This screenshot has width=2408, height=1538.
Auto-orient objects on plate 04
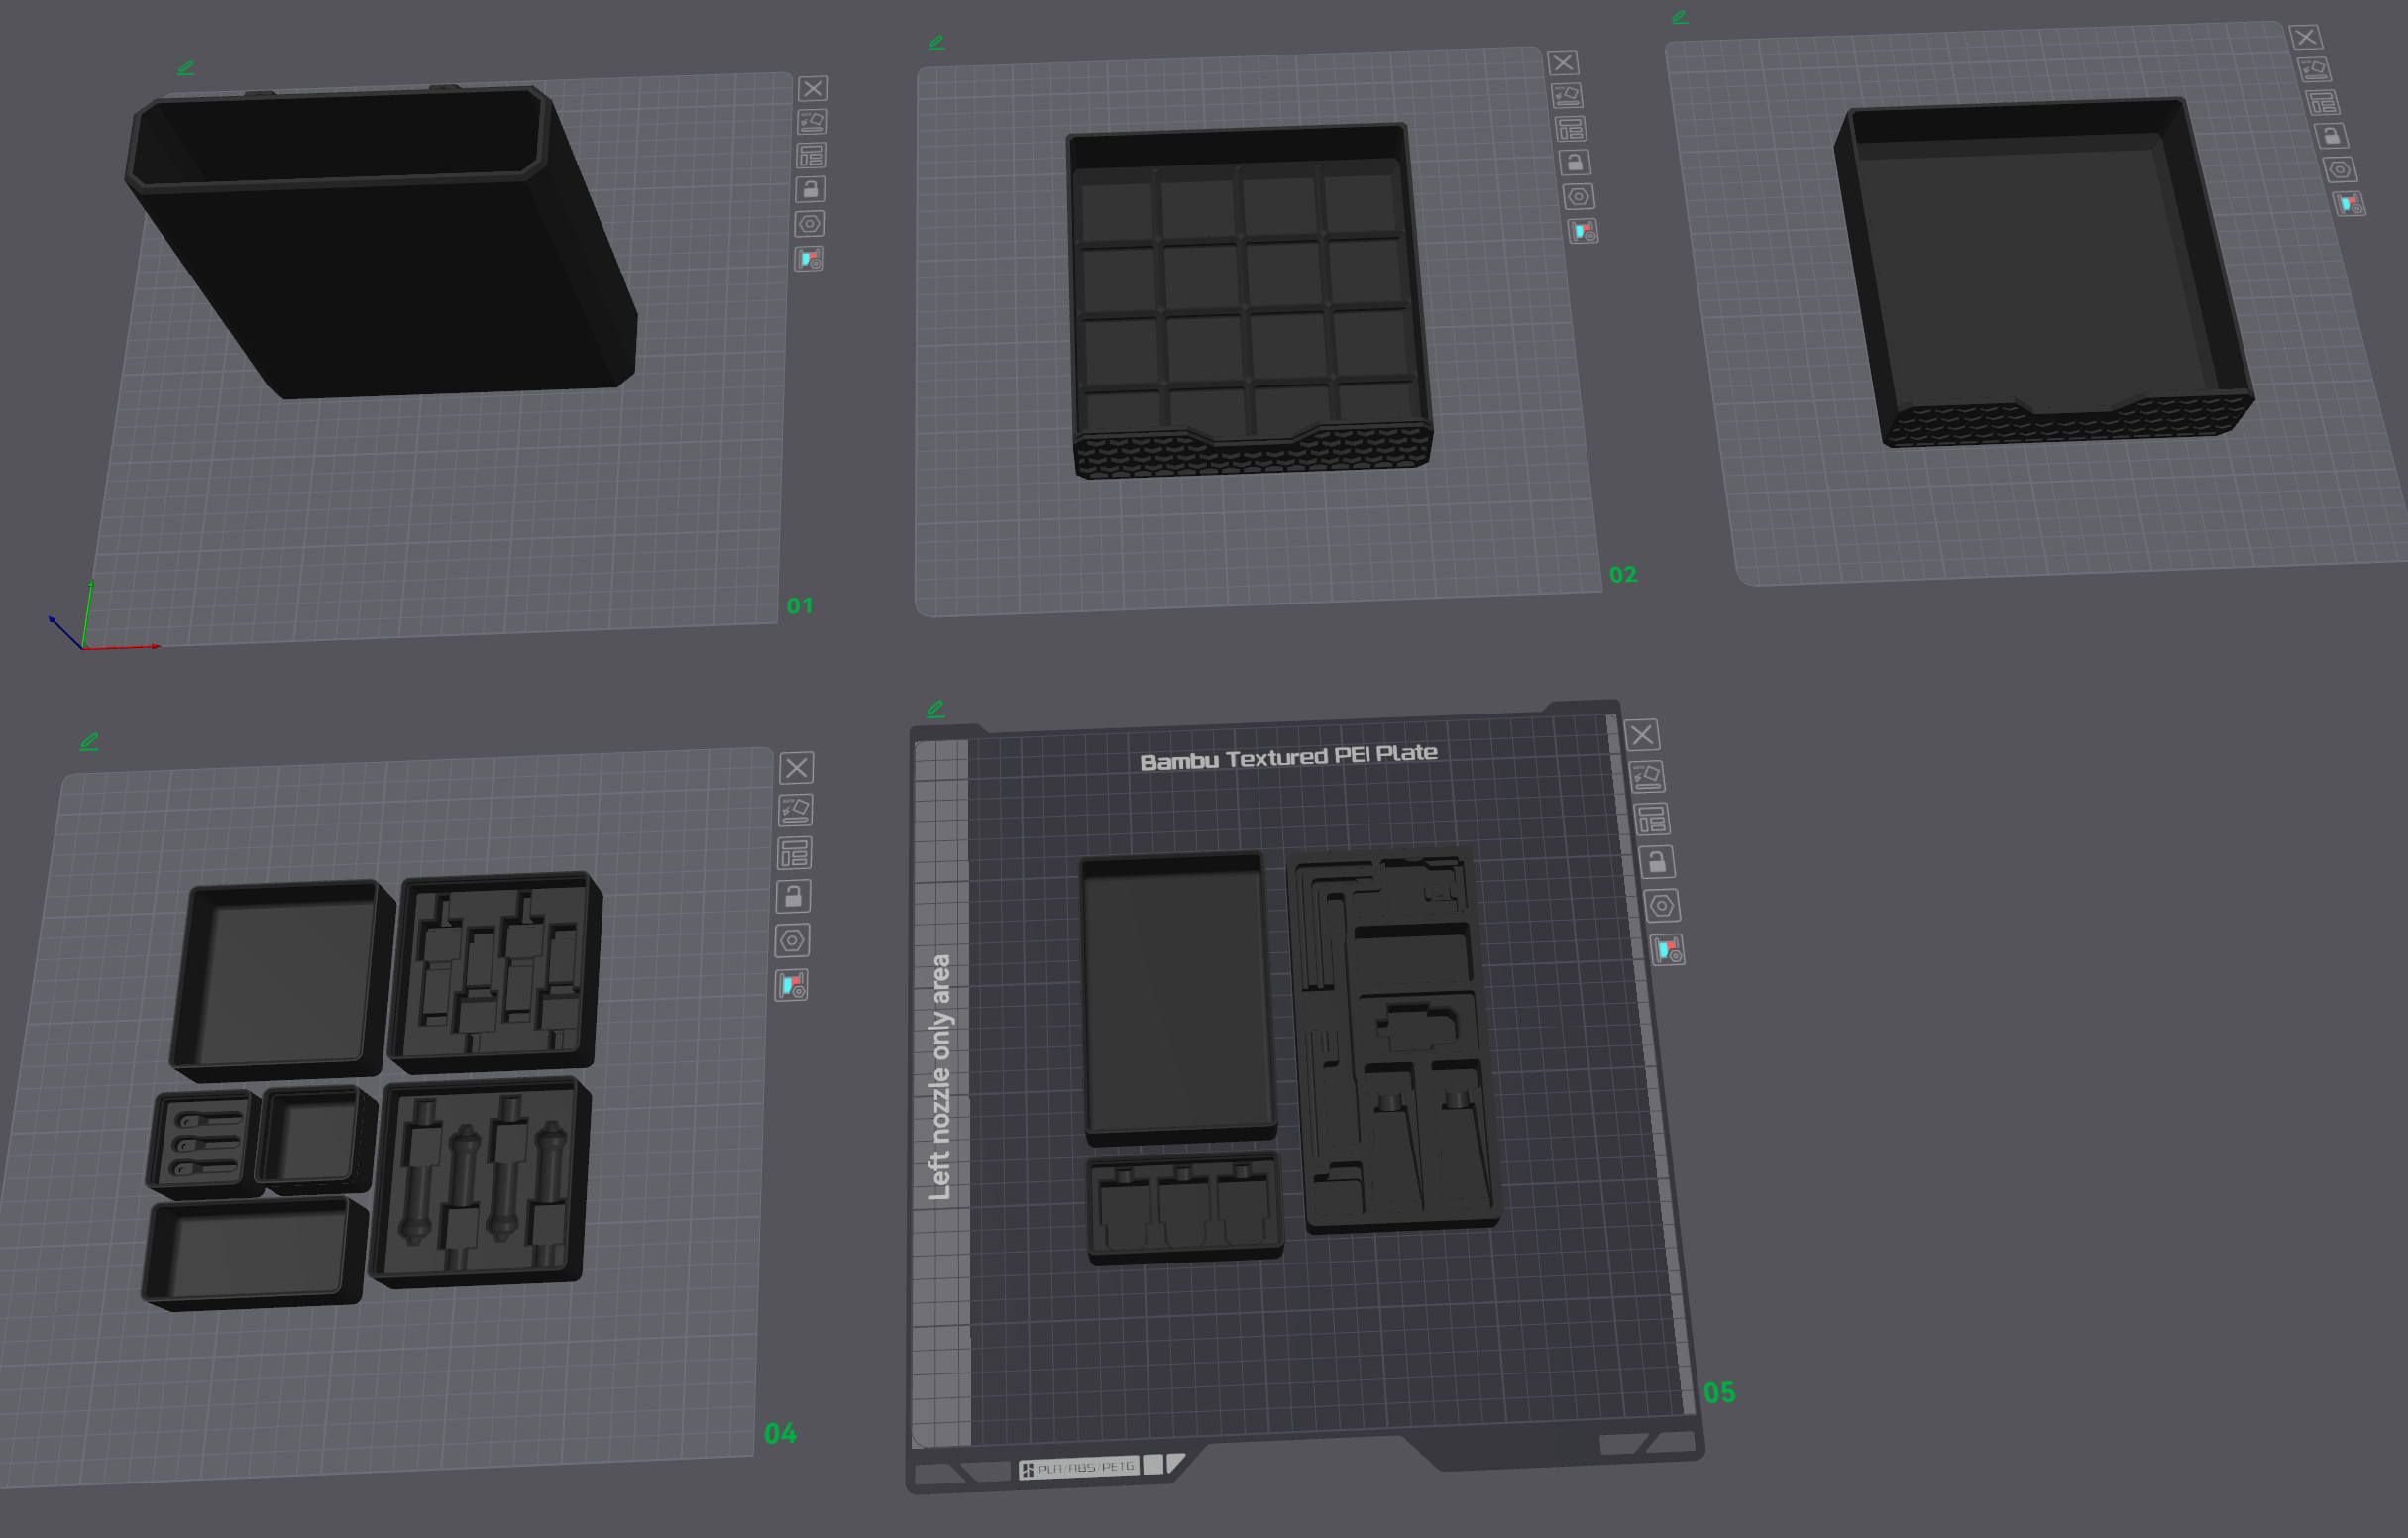tap(795, 810)
